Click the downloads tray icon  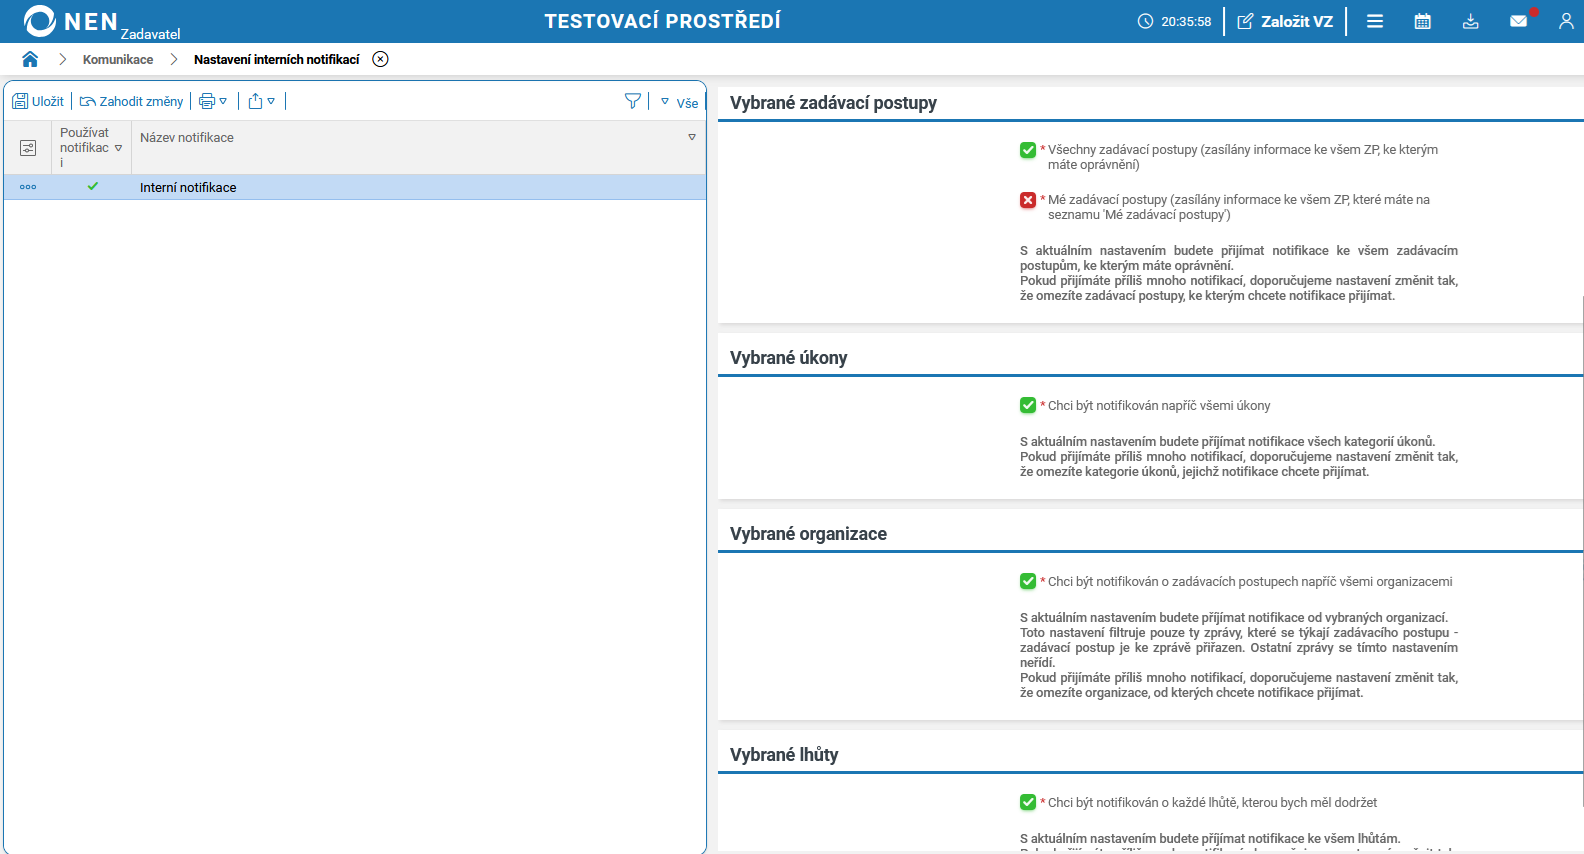(x=1470, y=21)
